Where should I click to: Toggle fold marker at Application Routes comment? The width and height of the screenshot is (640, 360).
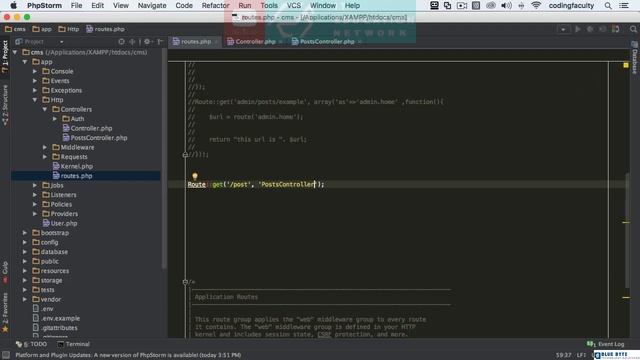tap(185, 282)
